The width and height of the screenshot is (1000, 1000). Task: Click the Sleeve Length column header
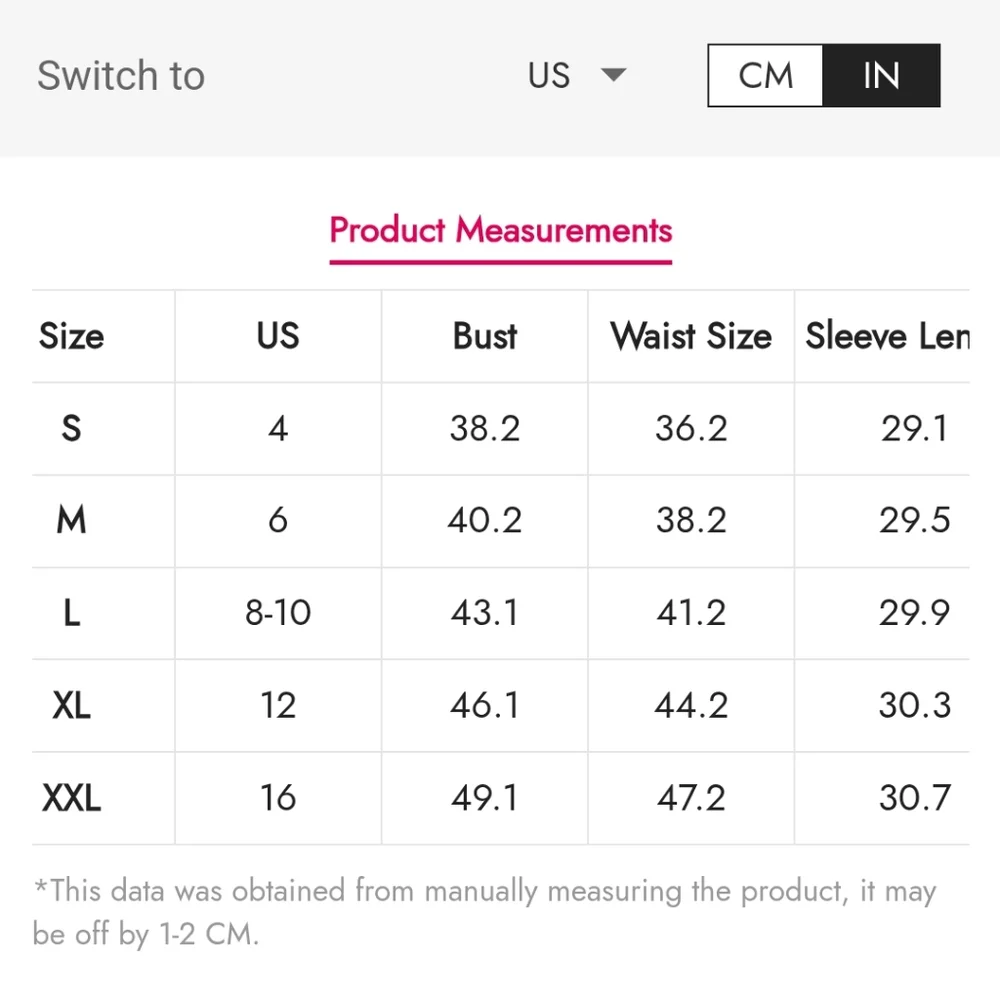pos(887,336)
